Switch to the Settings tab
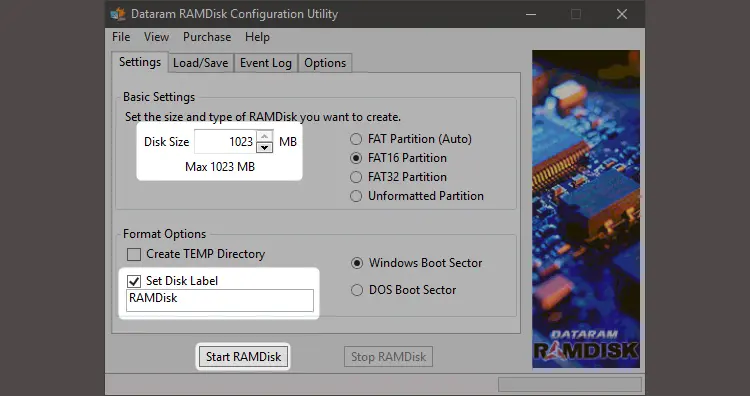The image size is (750, 396). click(140, 62)
